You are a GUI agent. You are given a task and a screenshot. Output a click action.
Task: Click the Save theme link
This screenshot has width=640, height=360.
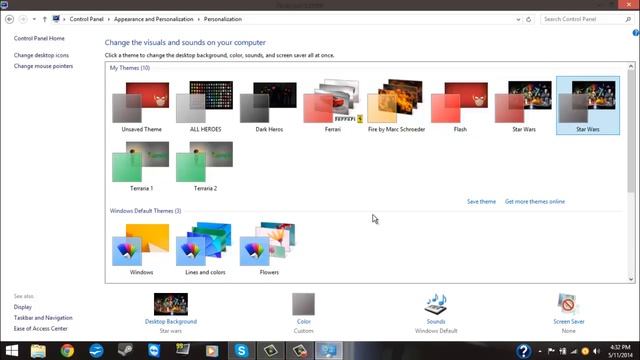[481, 202]
